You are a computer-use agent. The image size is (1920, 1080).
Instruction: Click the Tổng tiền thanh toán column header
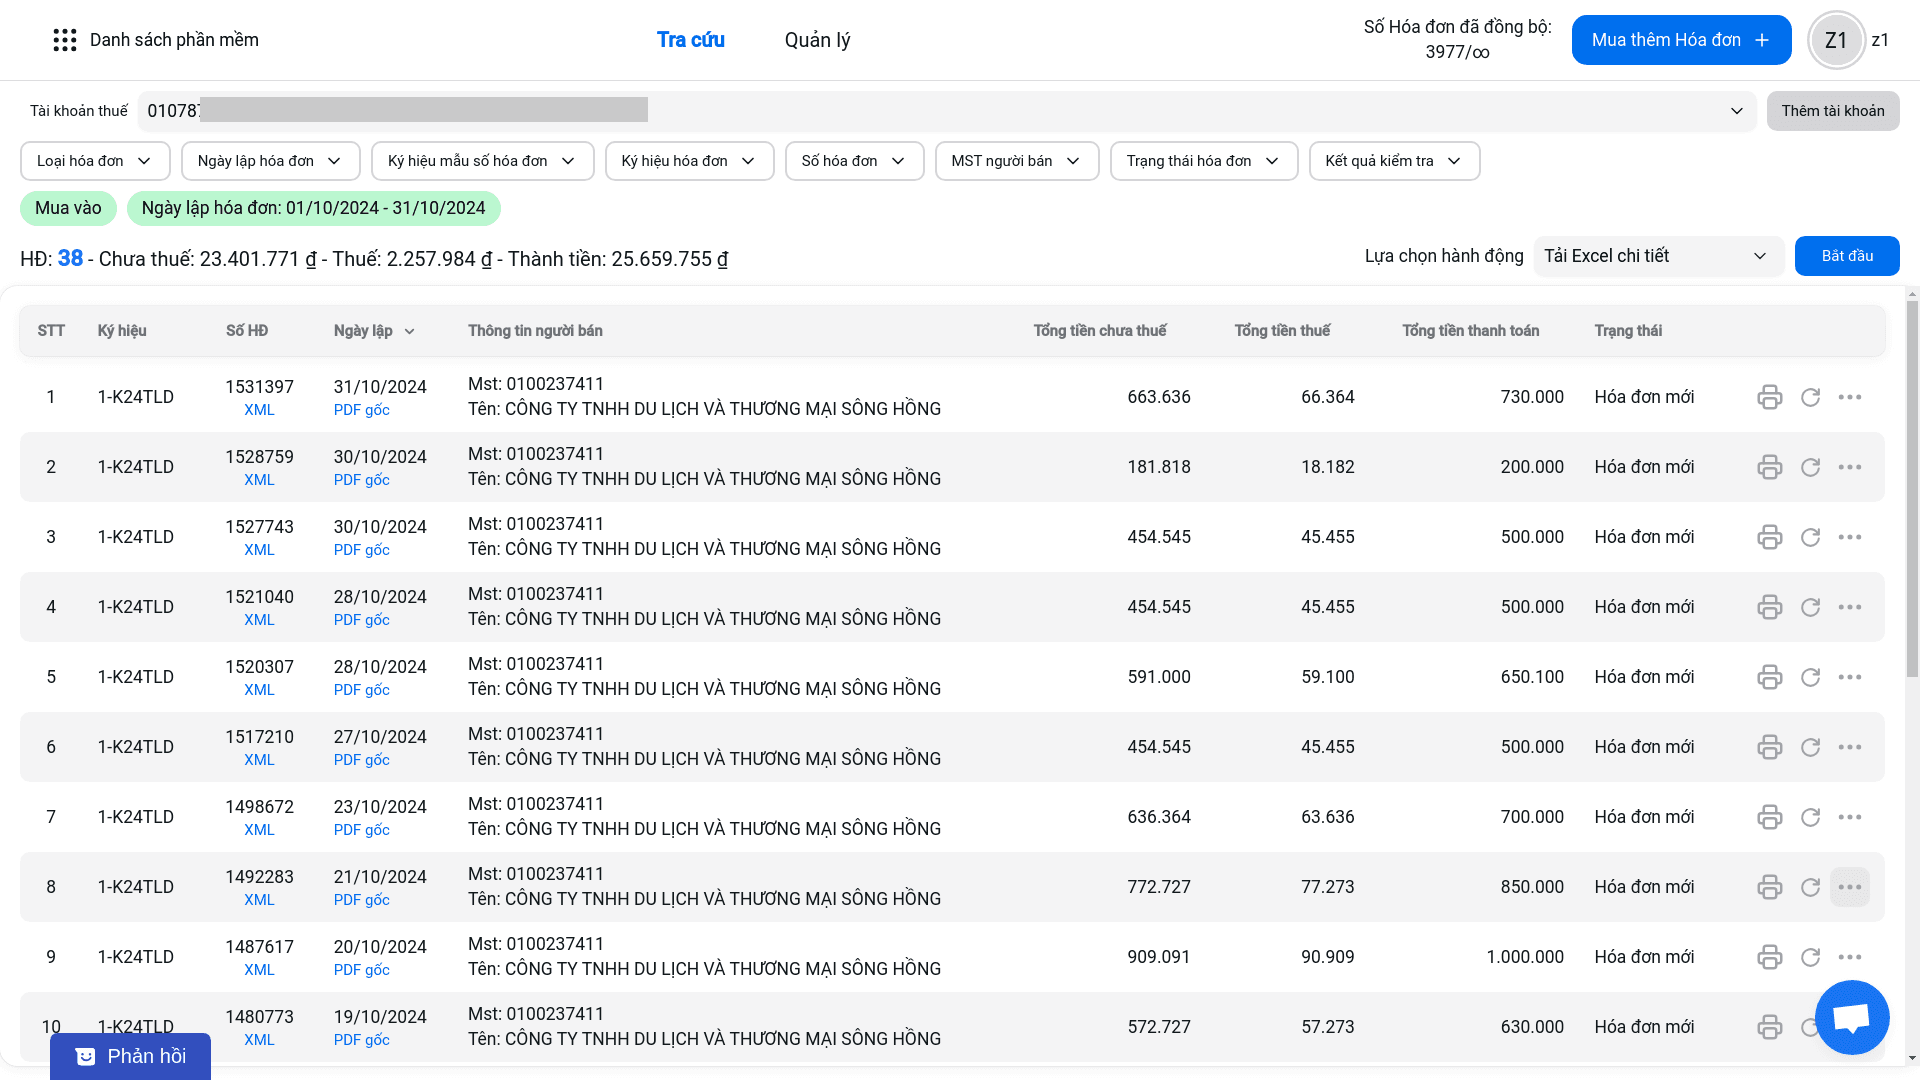[x=1470, y=331]
